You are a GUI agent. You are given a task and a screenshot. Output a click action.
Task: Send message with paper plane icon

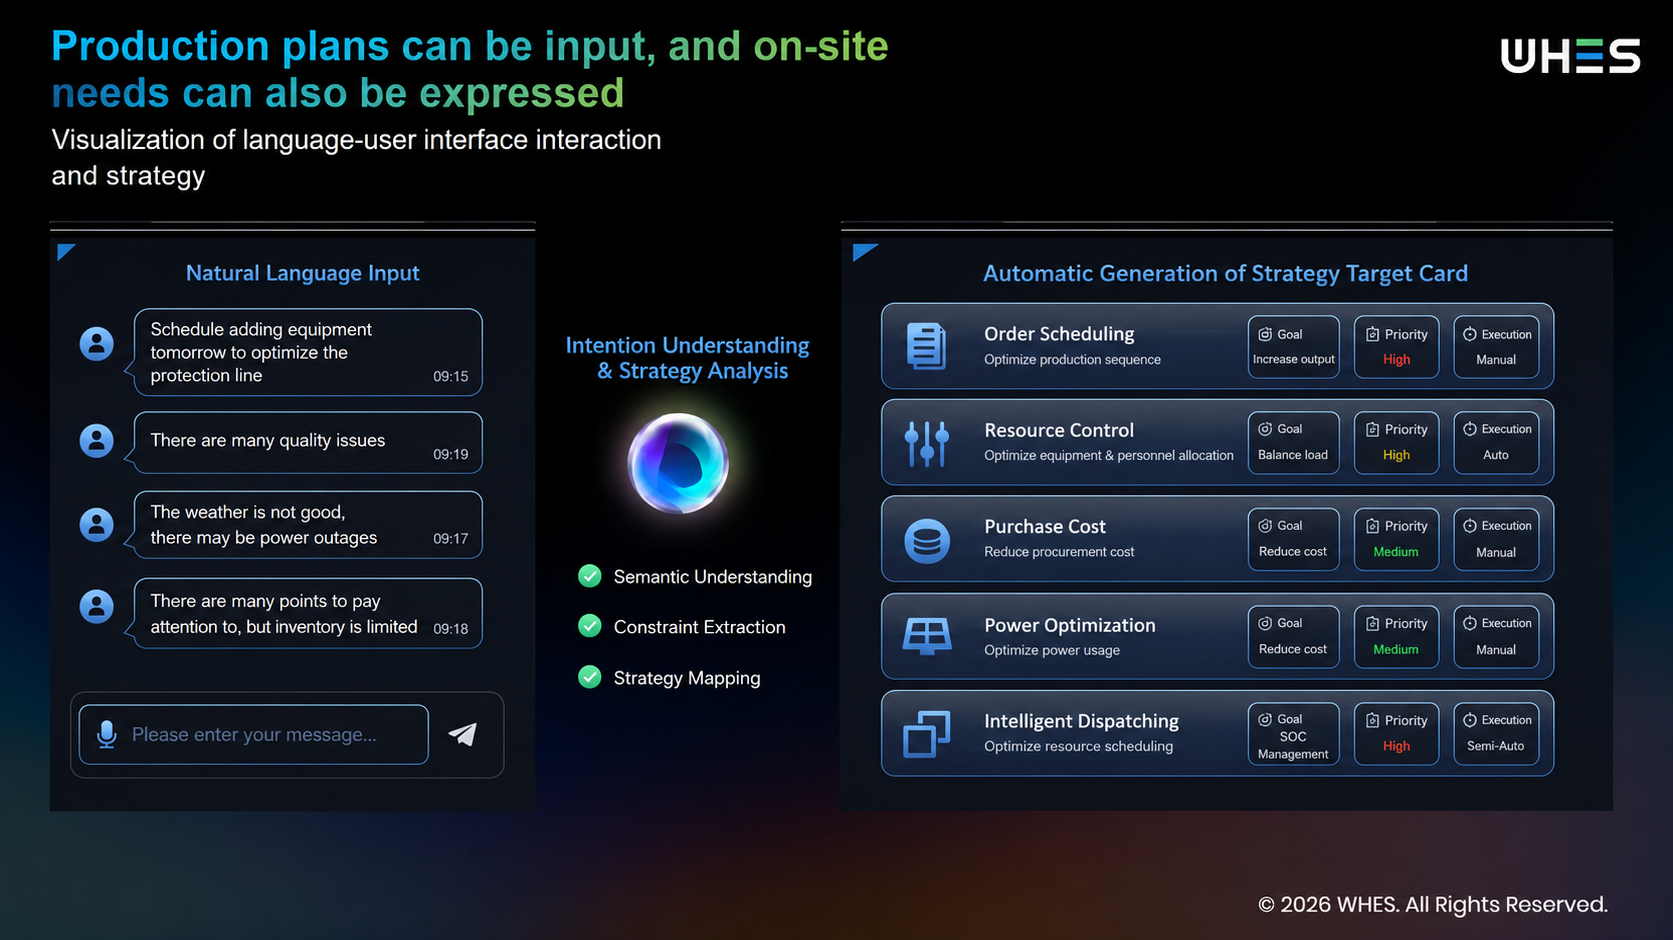(x=462, y=734)
